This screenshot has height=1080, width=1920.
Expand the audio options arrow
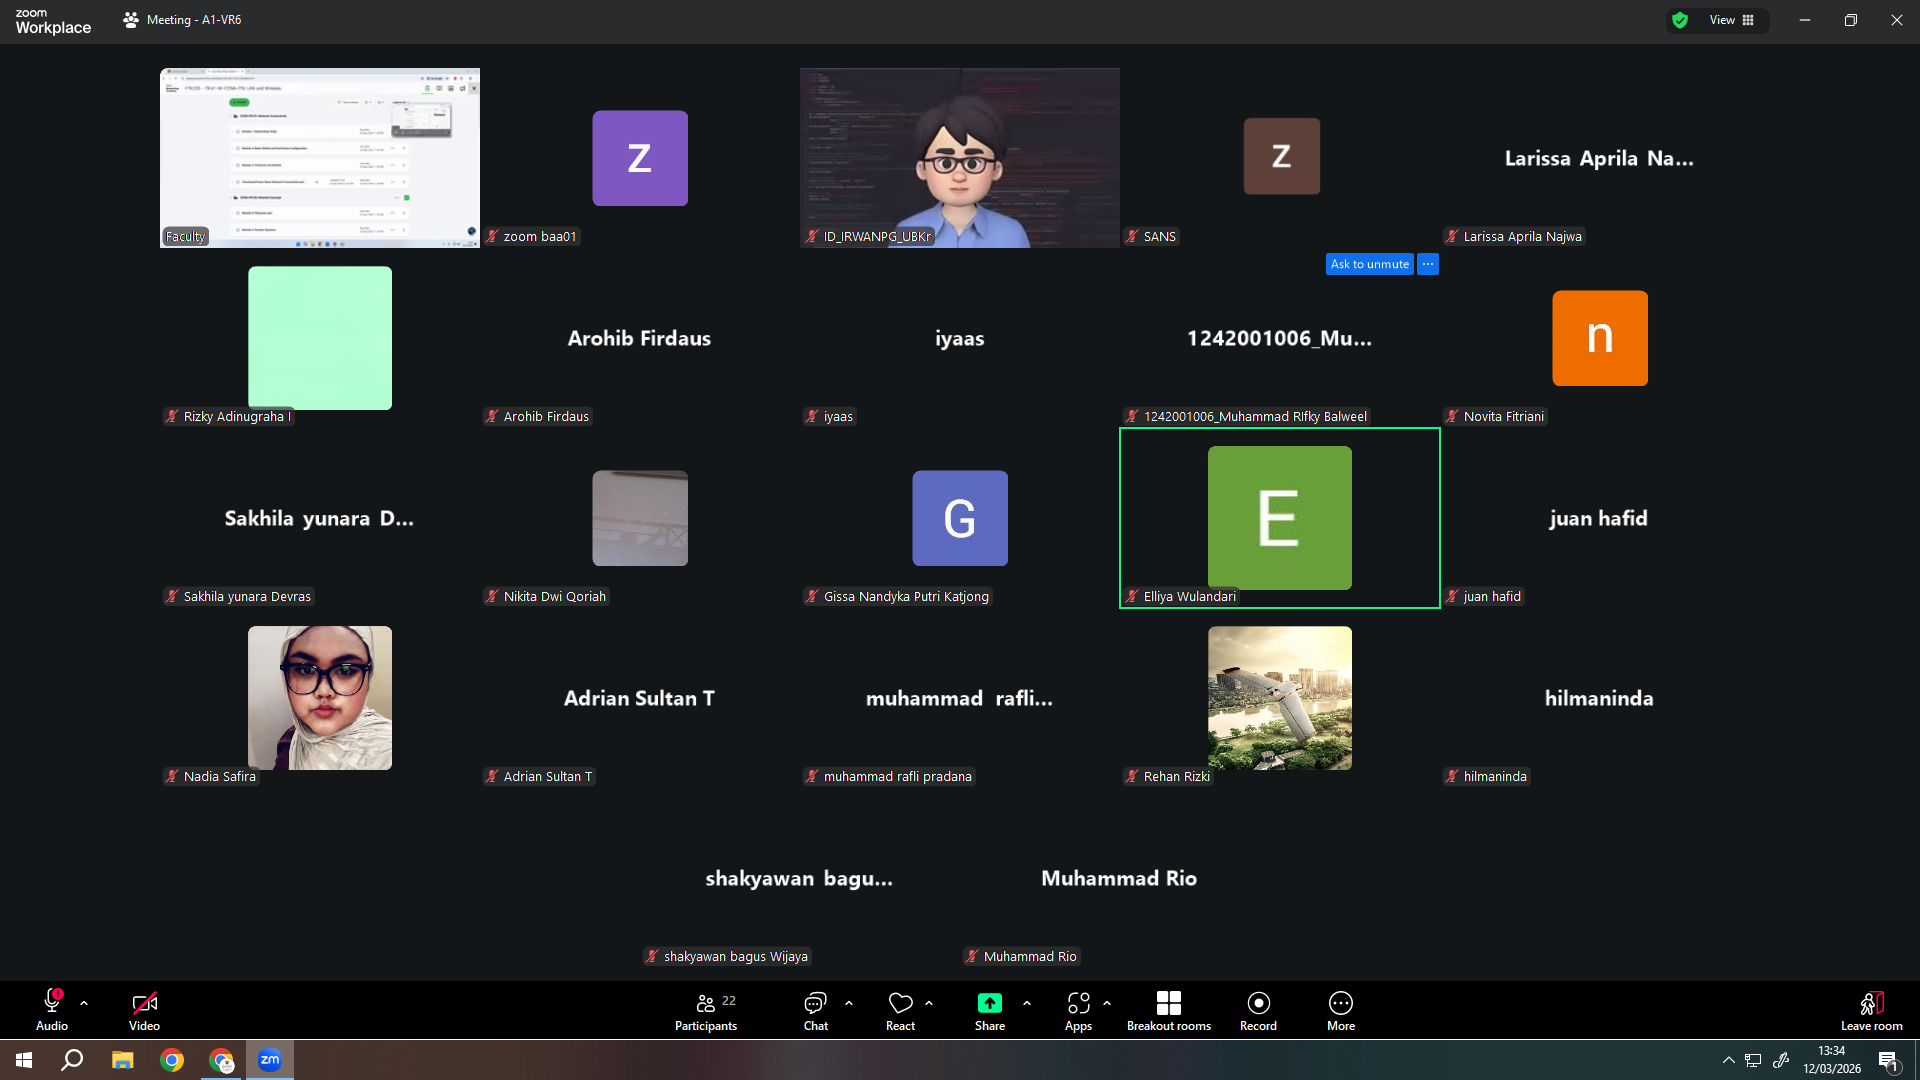(x=84, y=1003)
